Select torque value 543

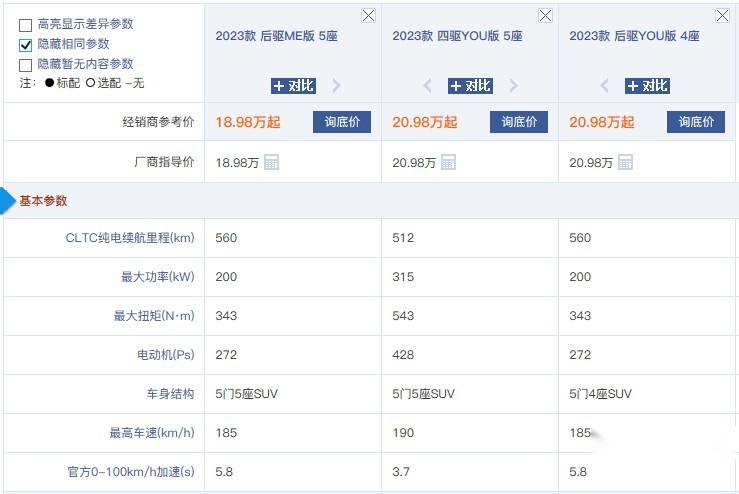coord(403,316)
